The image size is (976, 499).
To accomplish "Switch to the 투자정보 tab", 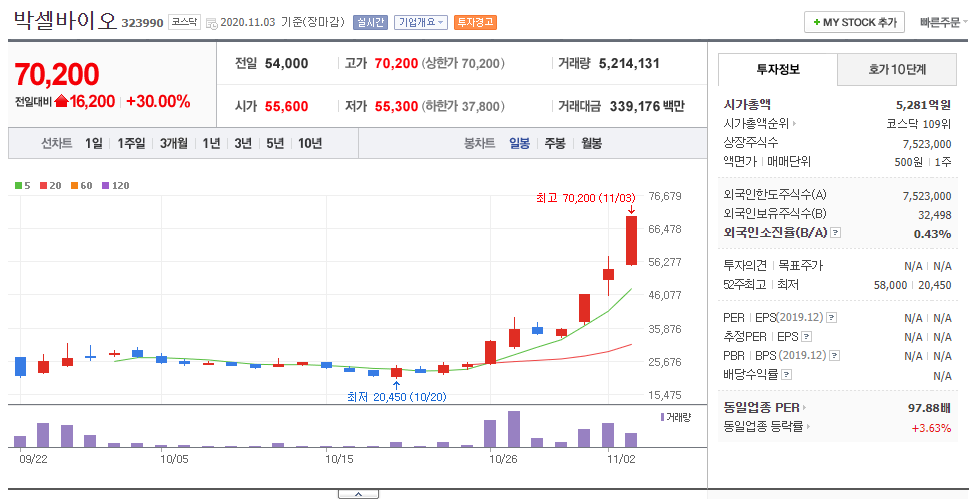I will pos(777,70).
